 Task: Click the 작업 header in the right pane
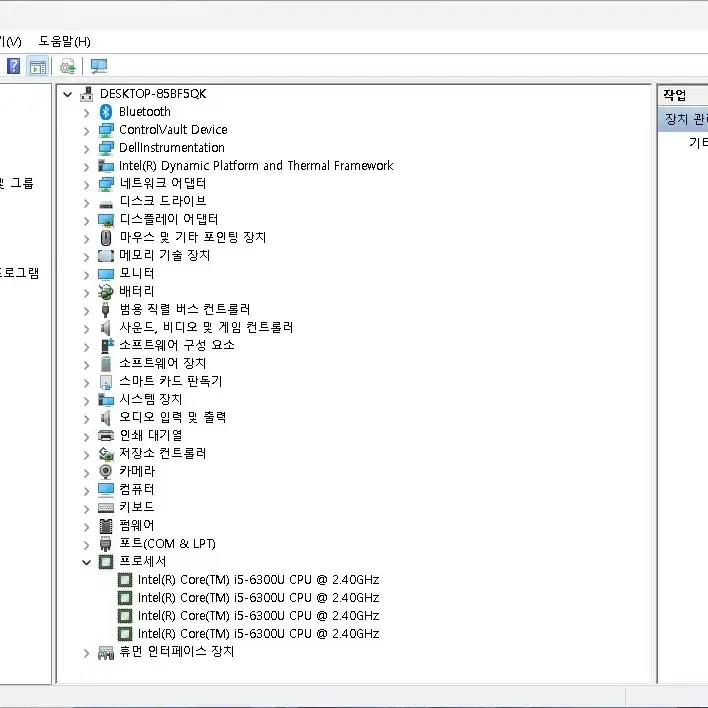(675, 95)
